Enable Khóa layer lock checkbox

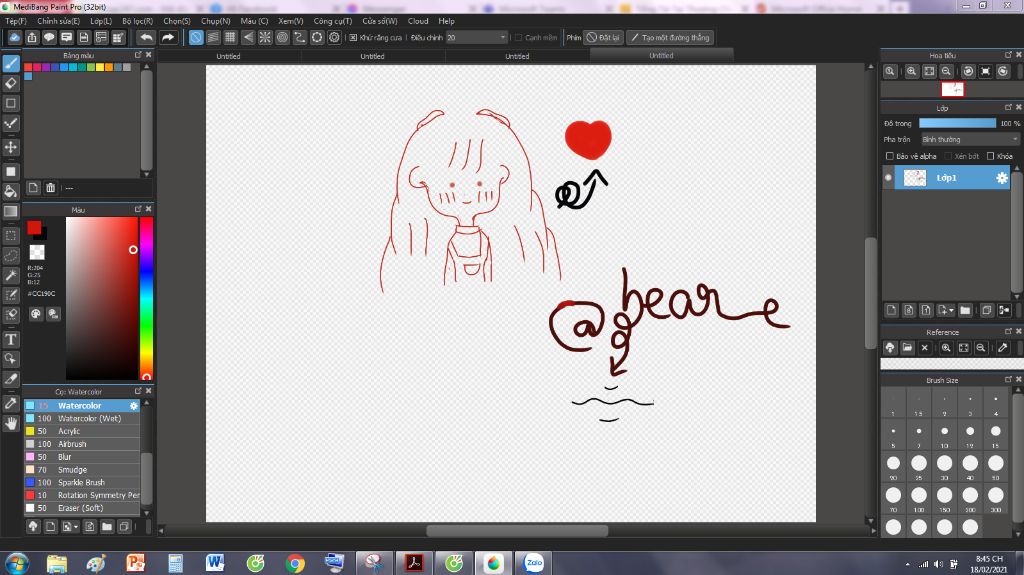991,156
